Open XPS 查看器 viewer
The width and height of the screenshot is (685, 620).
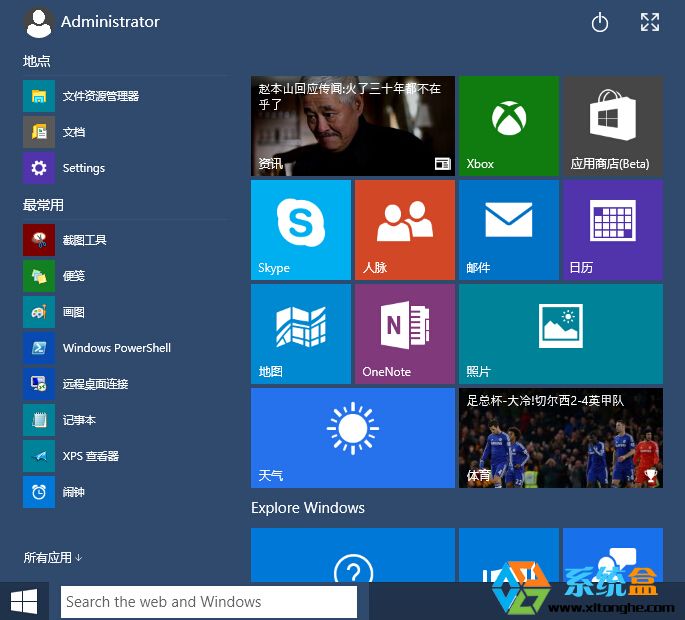127,456
